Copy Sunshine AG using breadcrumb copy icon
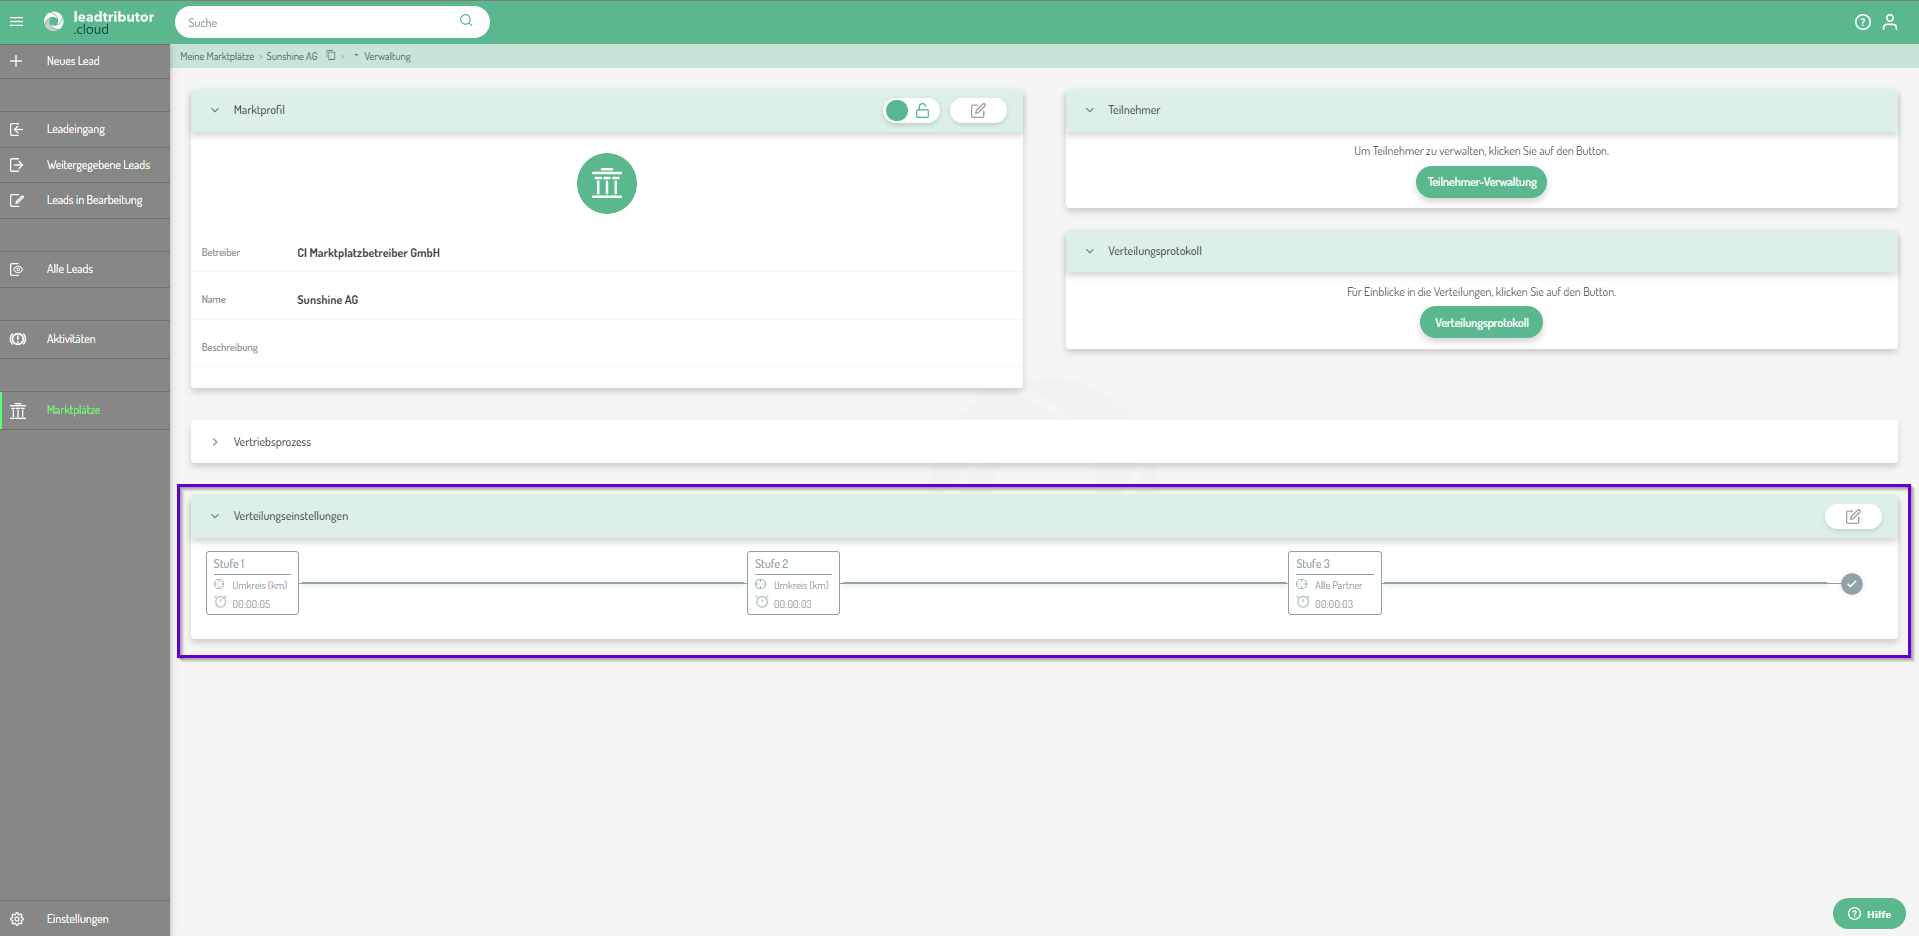Screen dimensions: 1919x936 (x=331, y=56)
